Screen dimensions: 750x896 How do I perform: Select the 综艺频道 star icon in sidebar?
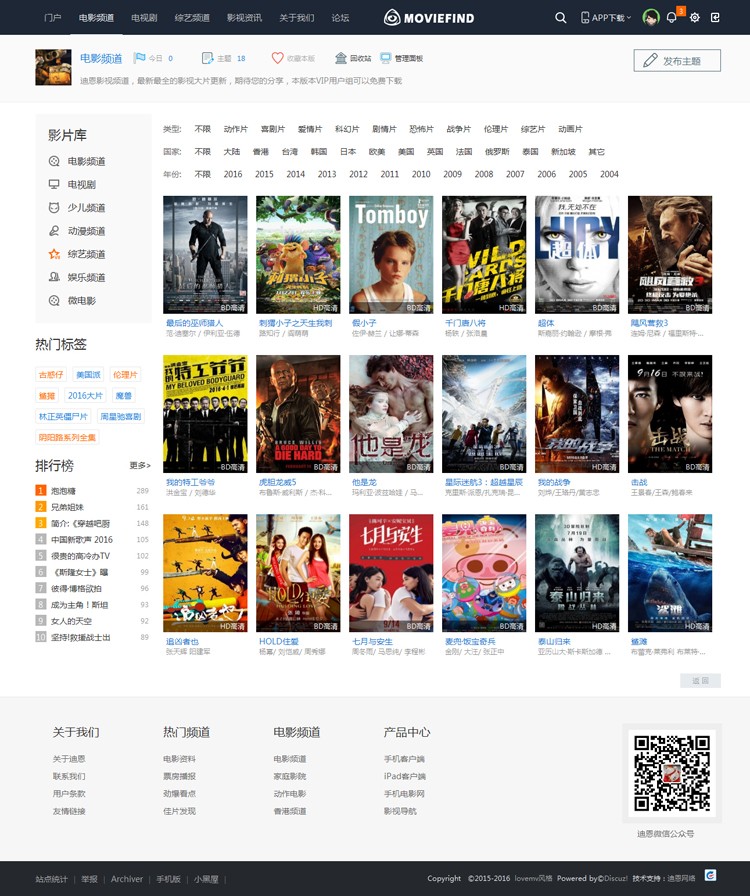[x=54, y=254]
